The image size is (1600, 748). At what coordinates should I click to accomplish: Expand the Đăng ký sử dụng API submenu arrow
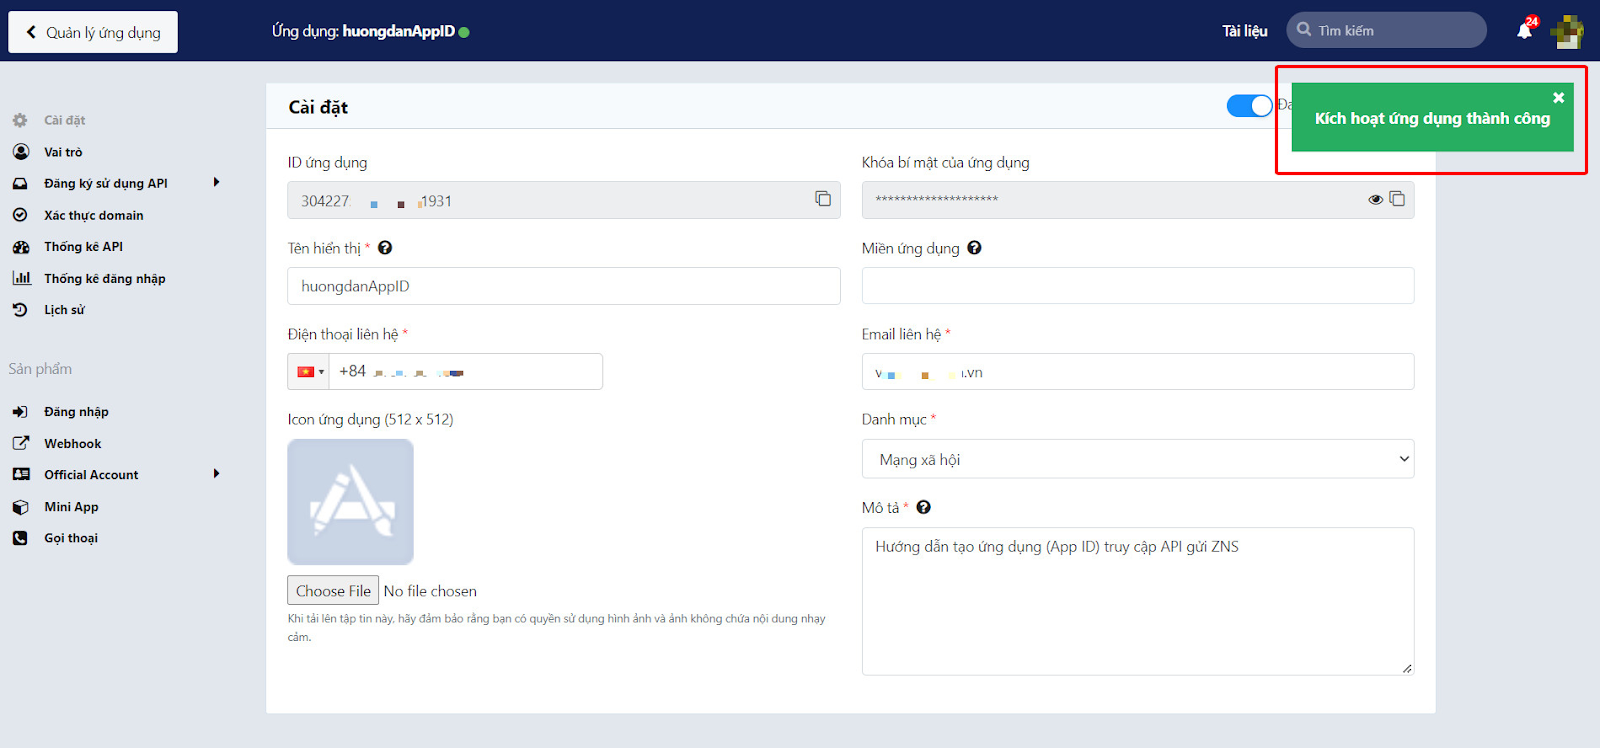point(216,182)
